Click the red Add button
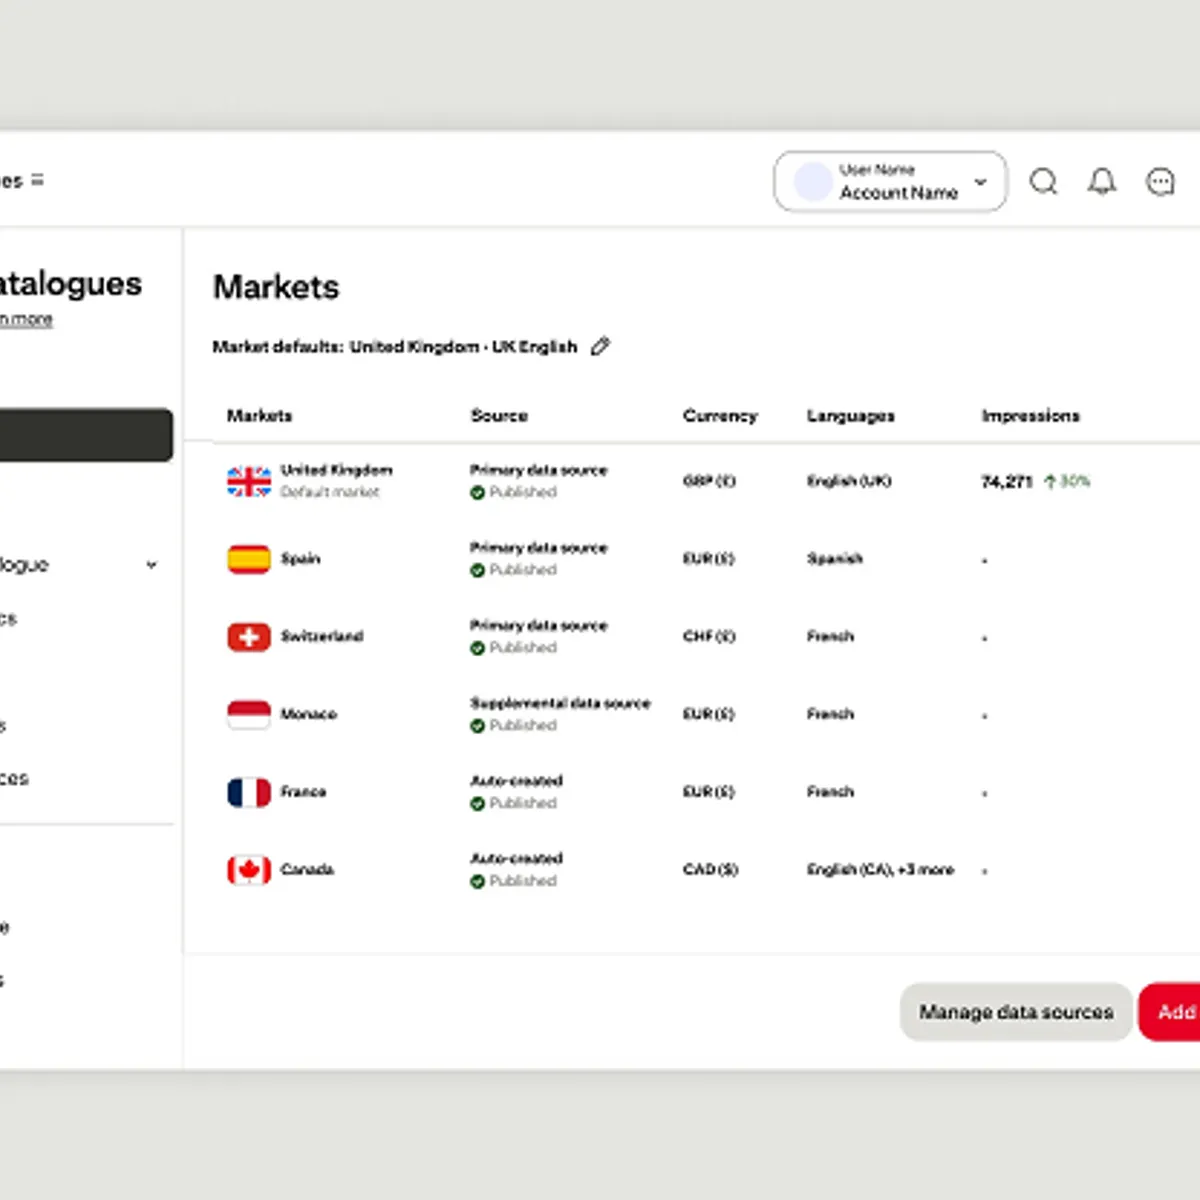This screenshot has width=1200, height=1200. click(1170, 1012)
